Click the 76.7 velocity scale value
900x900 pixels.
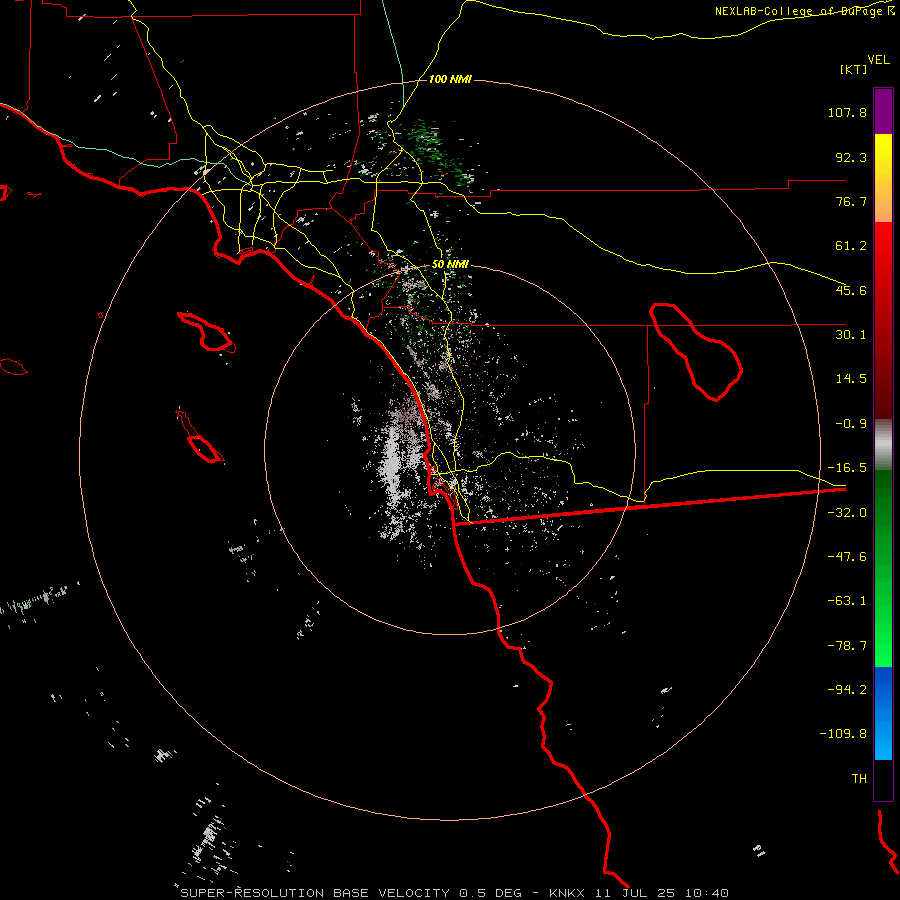click(851, 201)
